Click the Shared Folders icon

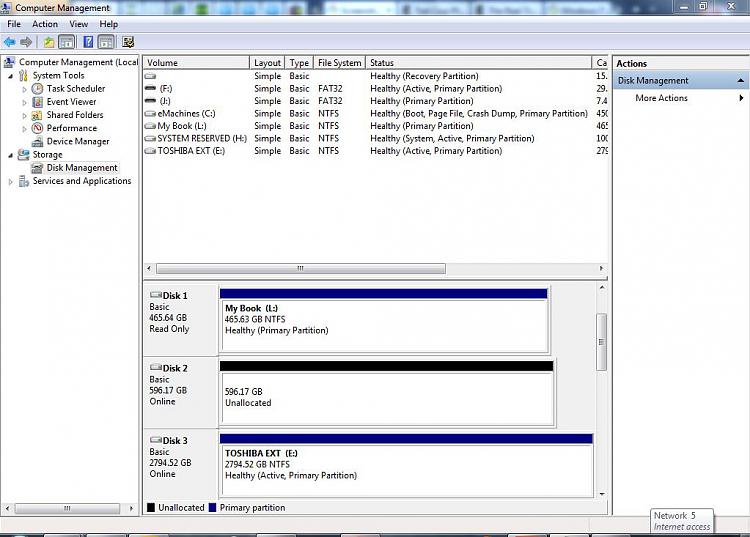coord(37,115)
